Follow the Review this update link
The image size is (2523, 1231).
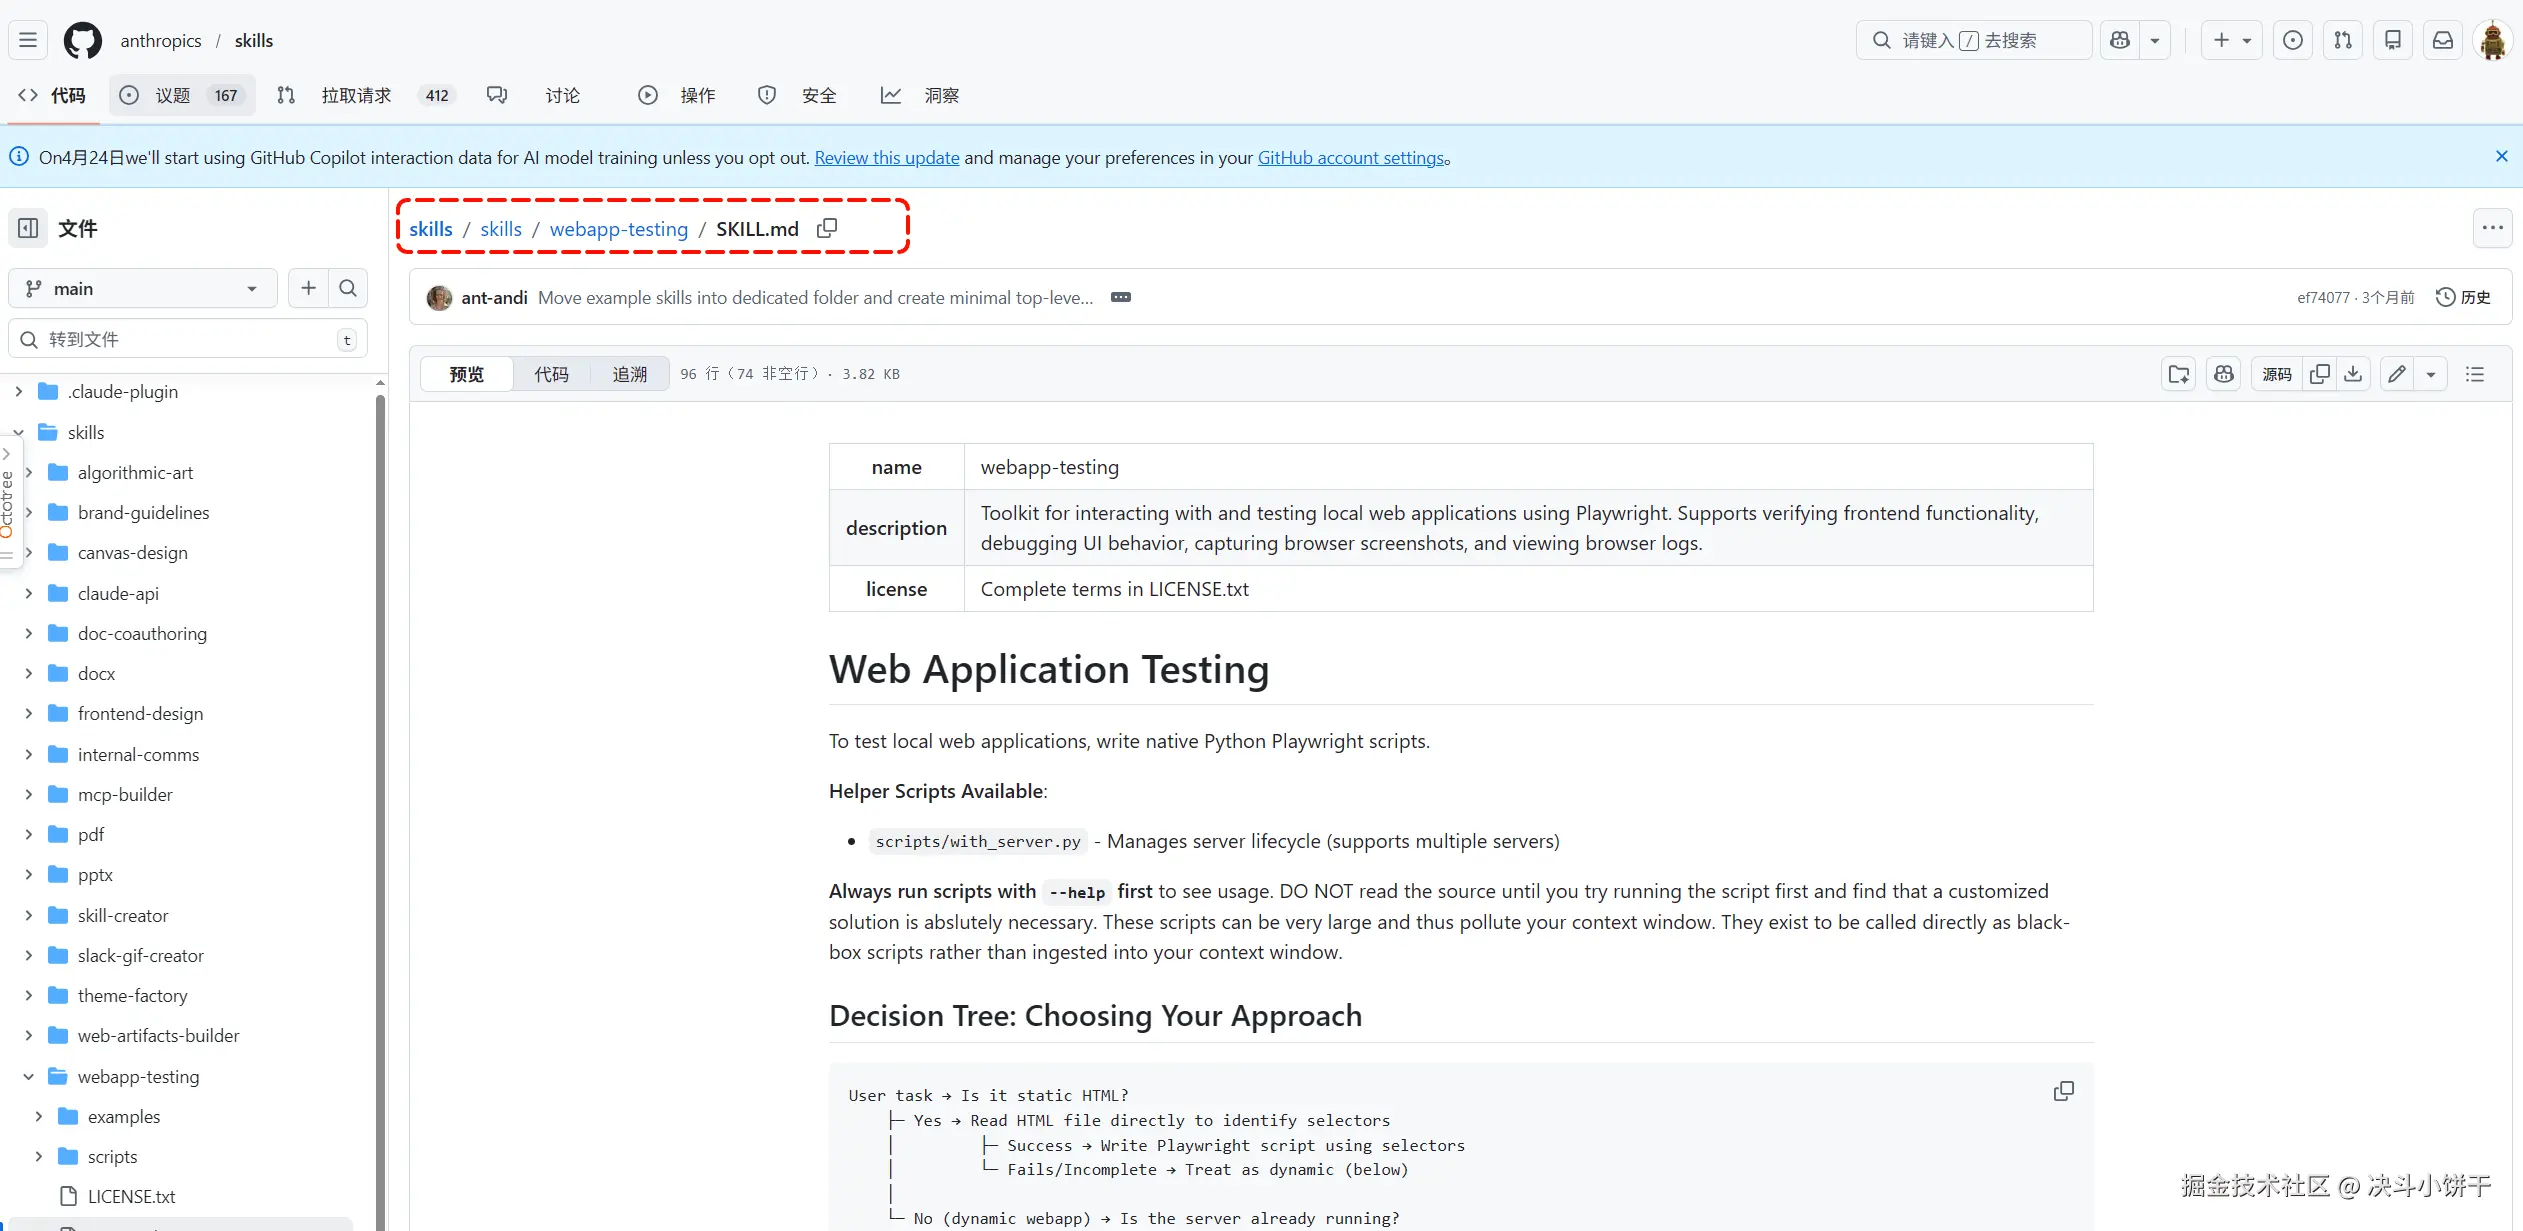tap(886, 158)
